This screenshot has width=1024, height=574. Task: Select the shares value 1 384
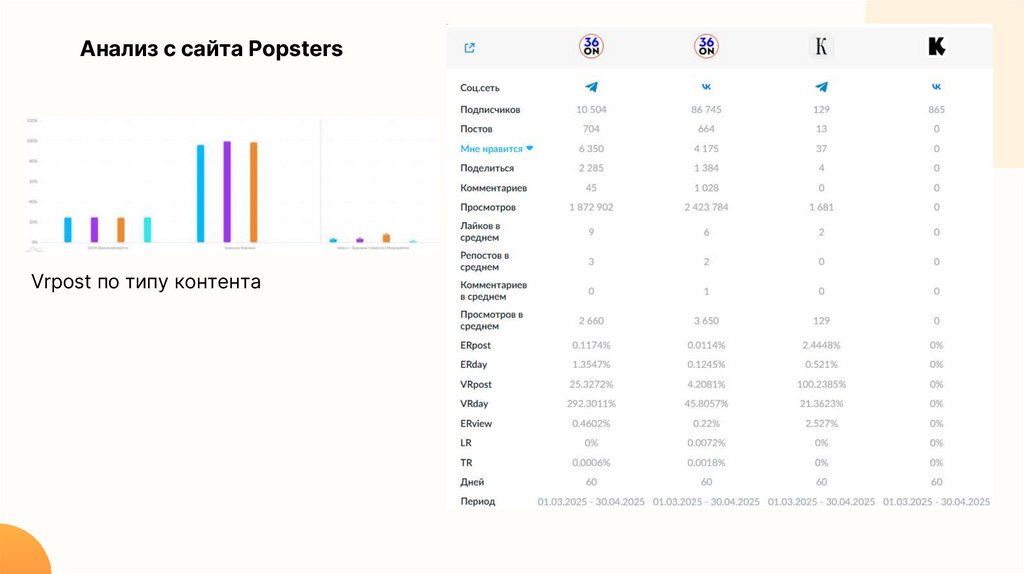coord(706,168)
